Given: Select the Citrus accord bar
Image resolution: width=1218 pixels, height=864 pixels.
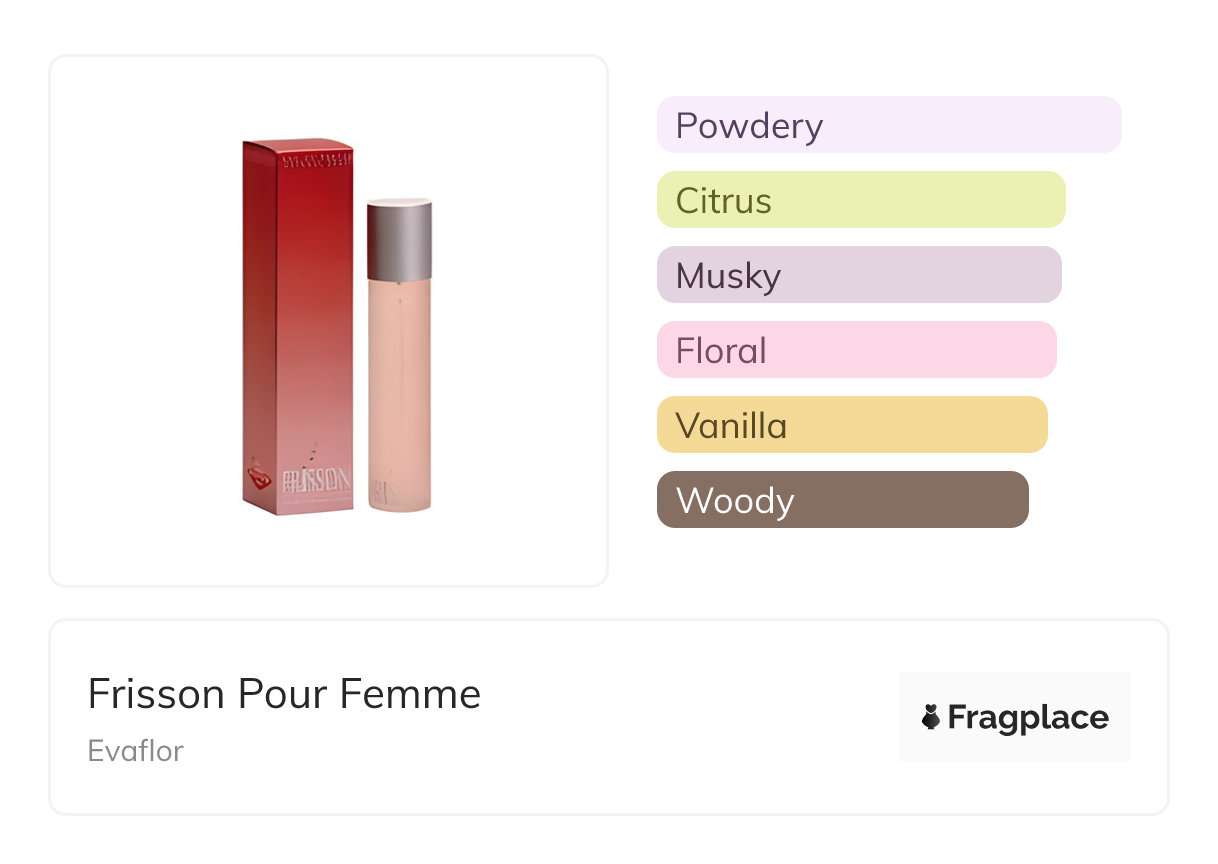Looking at the screenshot, I should (x=861, y=200).
